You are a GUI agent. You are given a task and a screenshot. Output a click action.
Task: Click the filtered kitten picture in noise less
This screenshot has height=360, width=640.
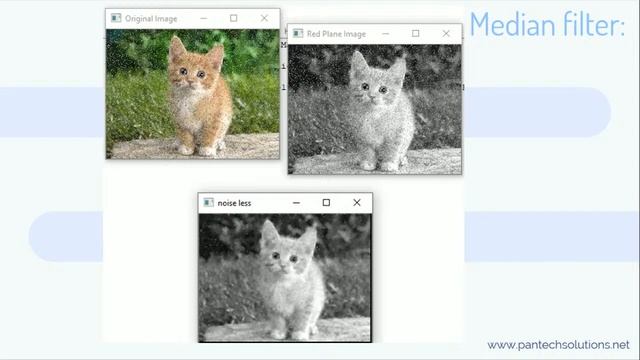point(285,278)
